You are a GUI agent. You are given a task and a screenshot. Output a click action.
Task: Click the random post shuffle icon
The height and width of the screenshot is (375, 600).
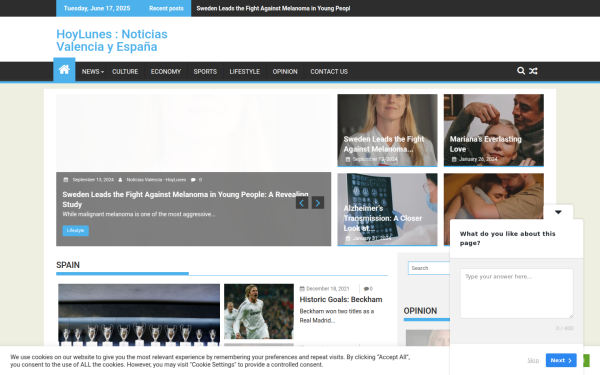533,71
